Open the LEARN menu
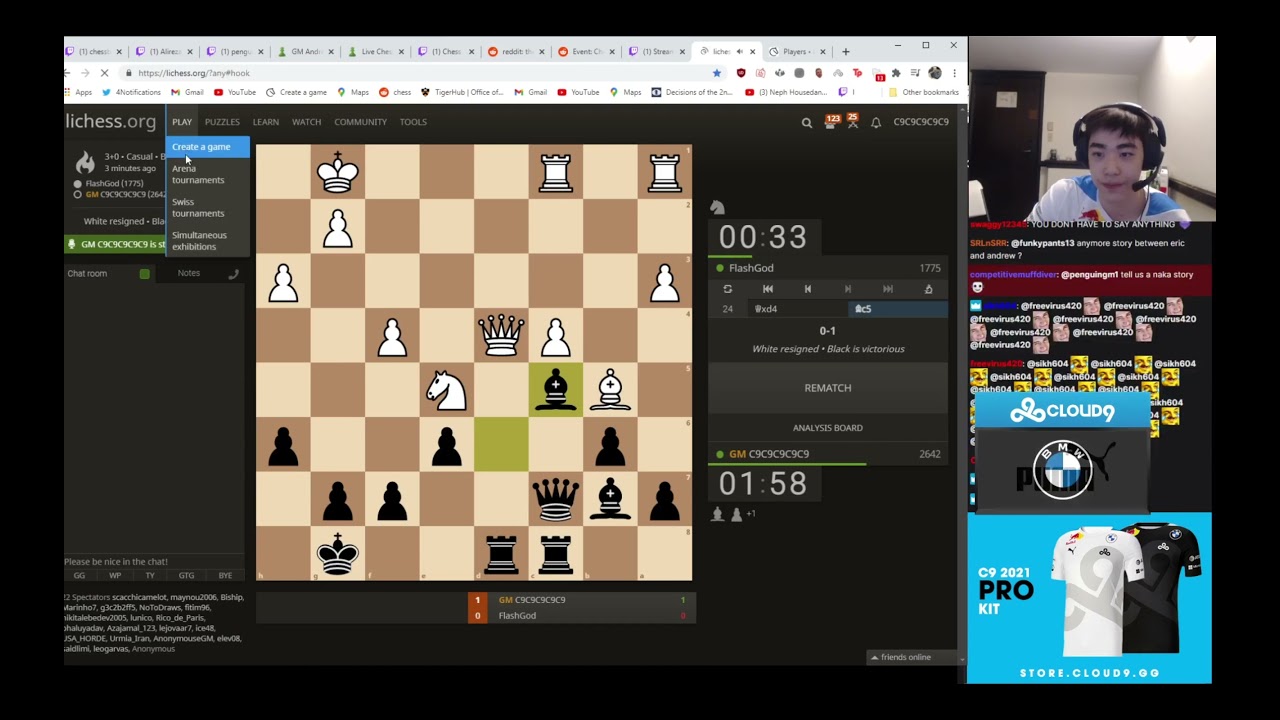The image size is (1280, 720). click(x=266, y=122)
